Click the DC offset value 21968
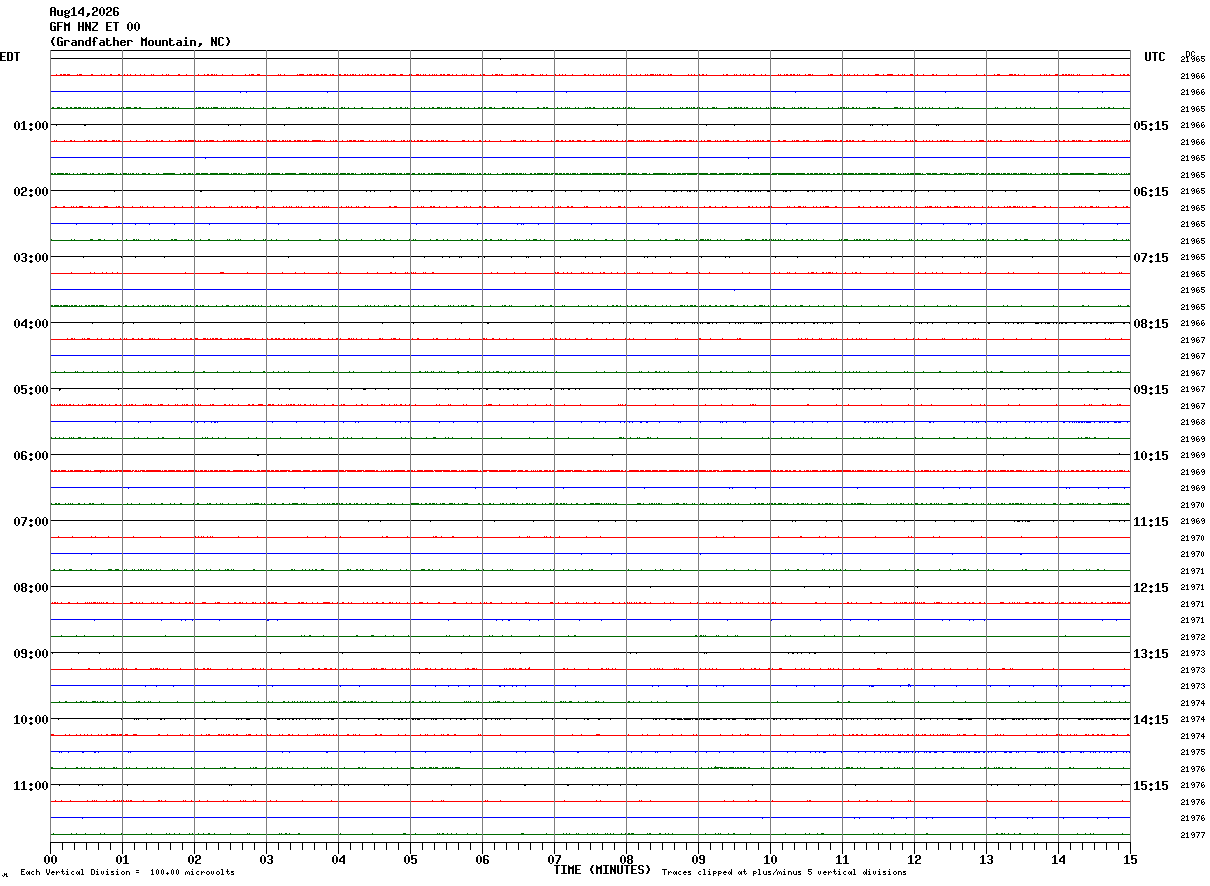 pos(1192,423)
